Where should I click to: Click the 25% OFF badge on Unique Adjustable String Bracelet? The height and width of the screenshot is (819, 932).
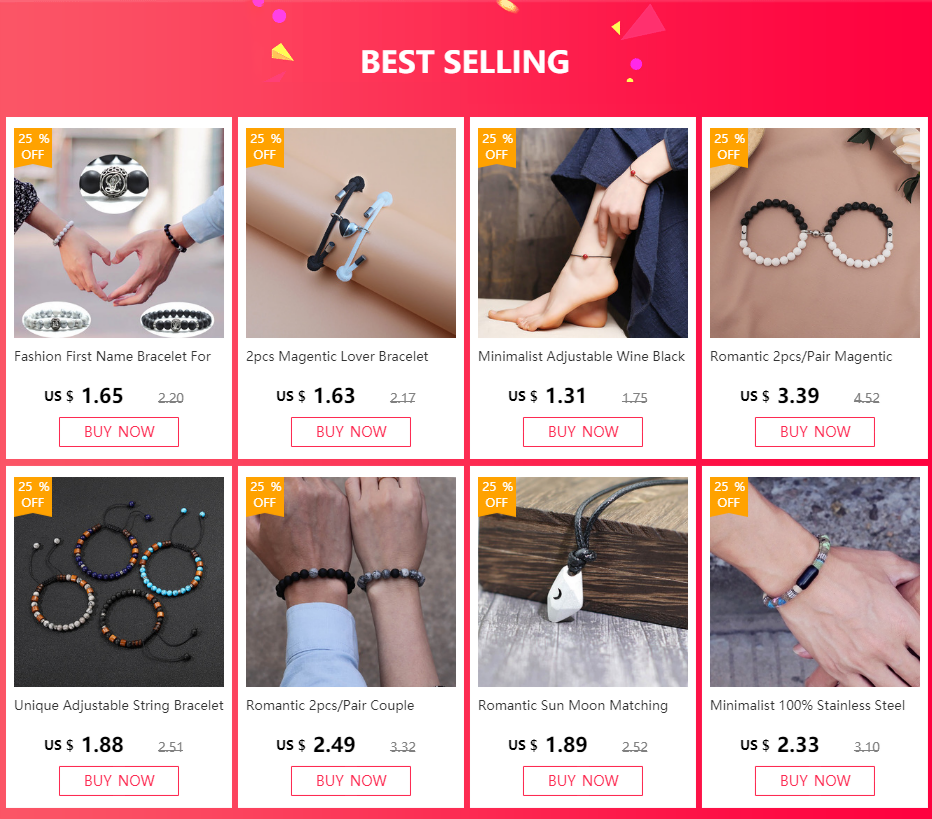click(x=33, y=496)
